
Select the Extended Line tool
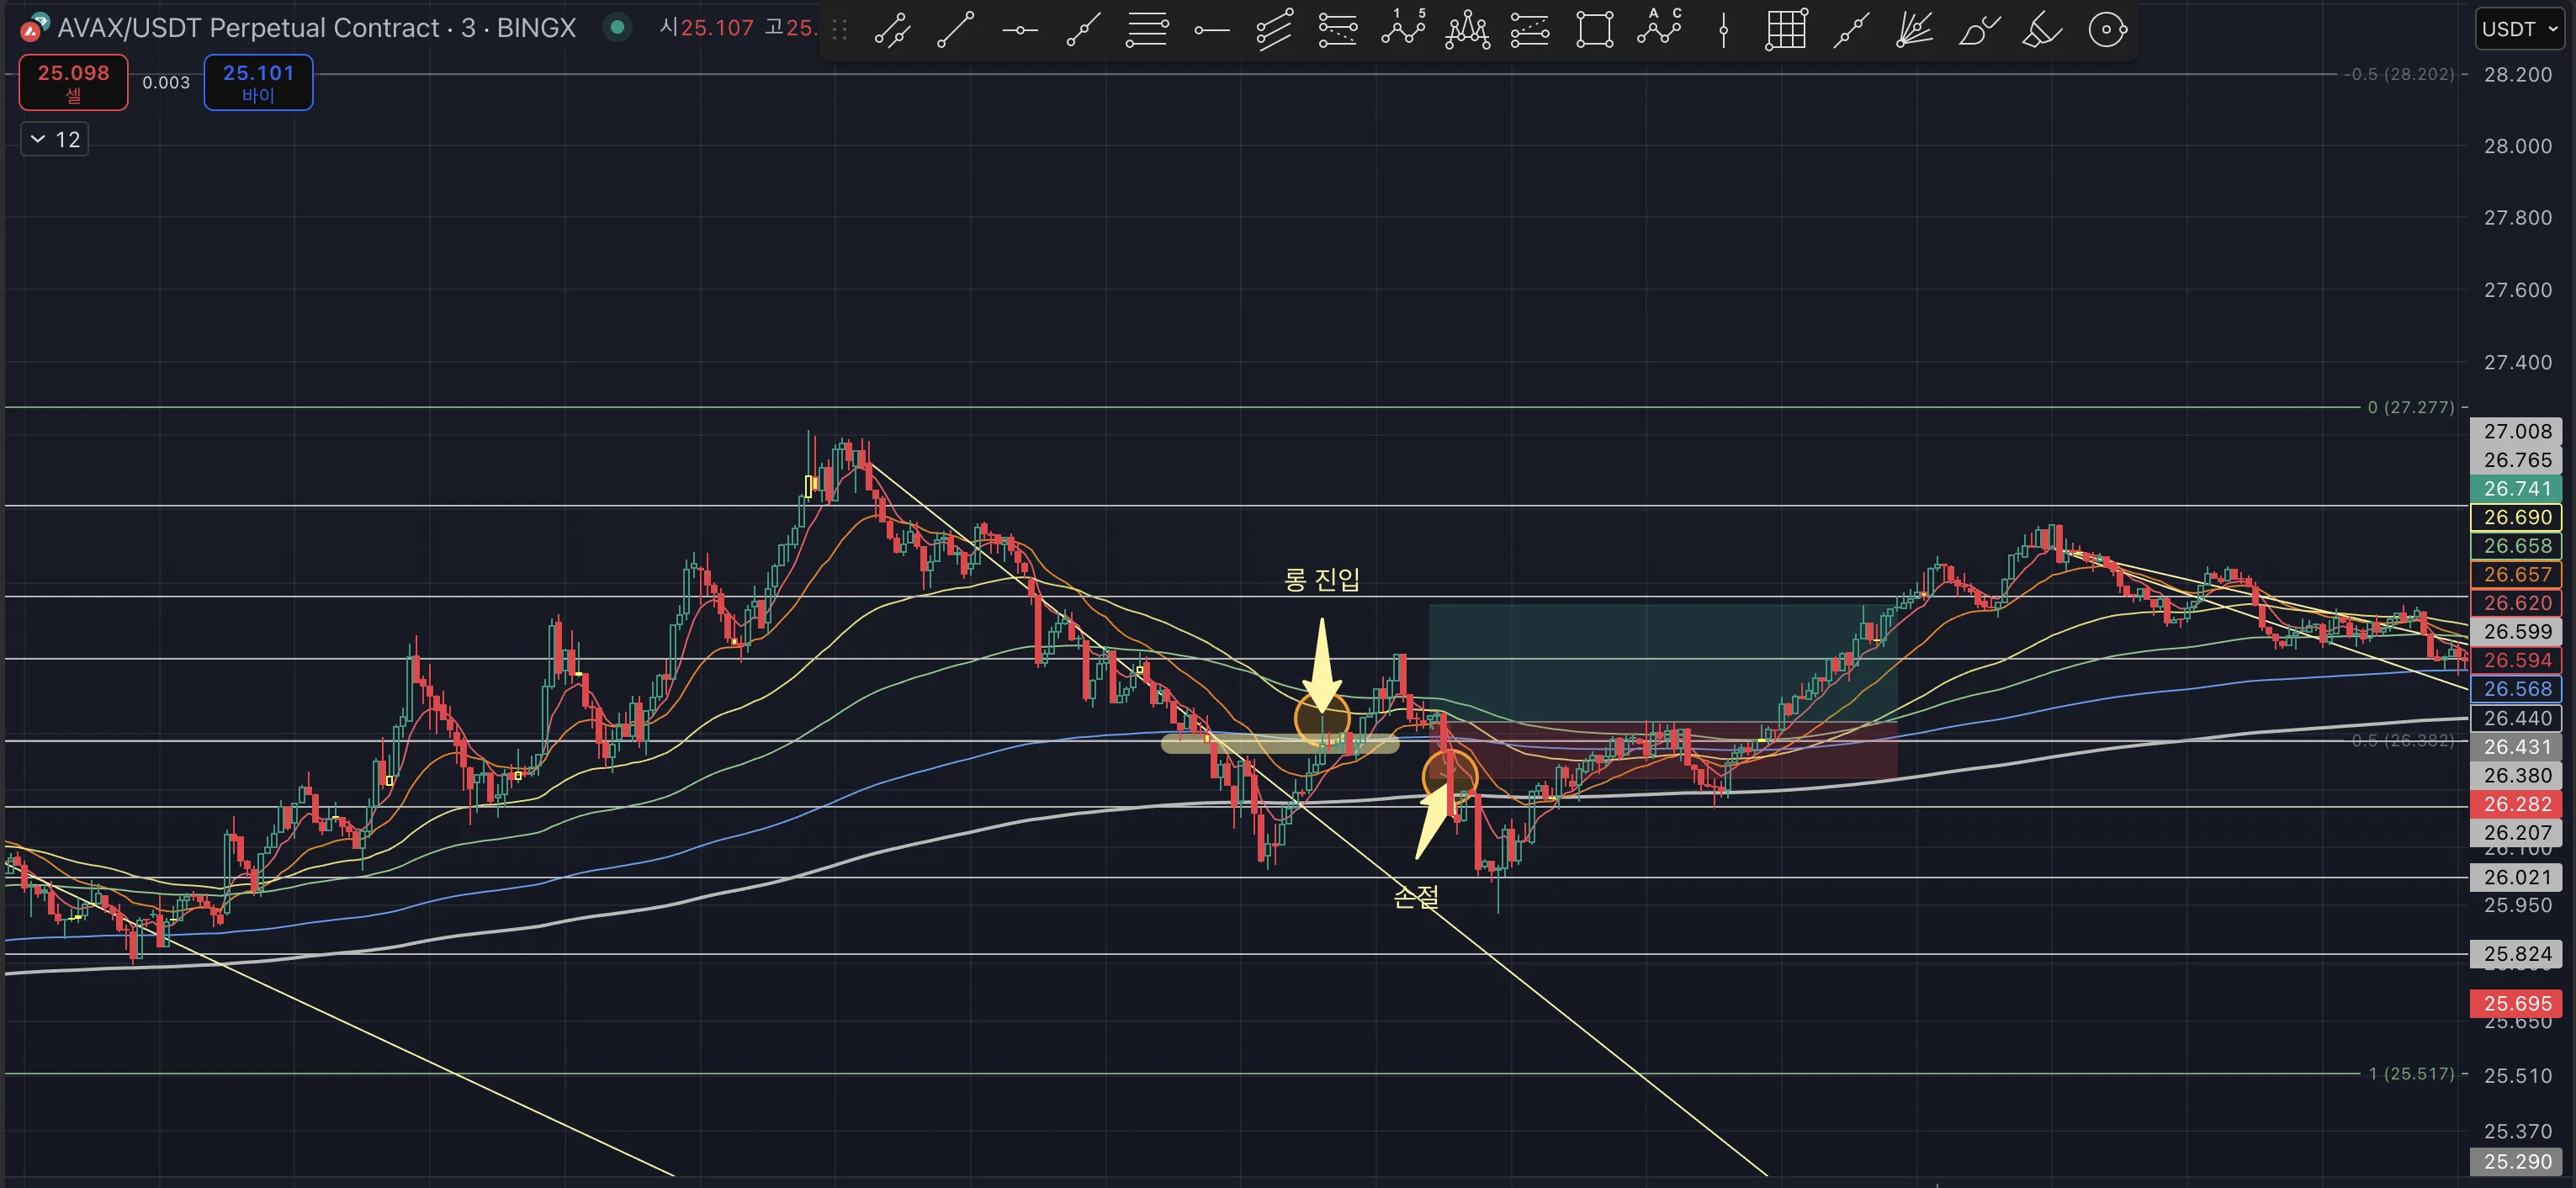click(1851, 29)
